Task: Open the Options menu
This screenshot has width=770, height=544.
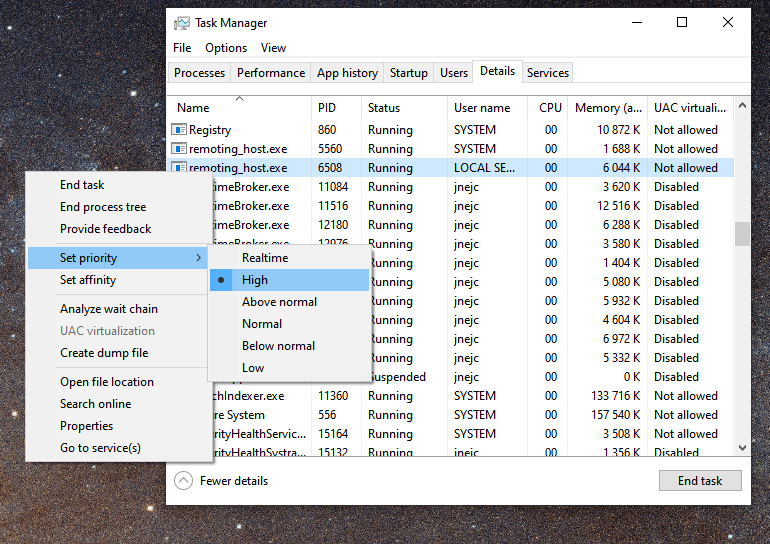Action: (x=226, y=48)
